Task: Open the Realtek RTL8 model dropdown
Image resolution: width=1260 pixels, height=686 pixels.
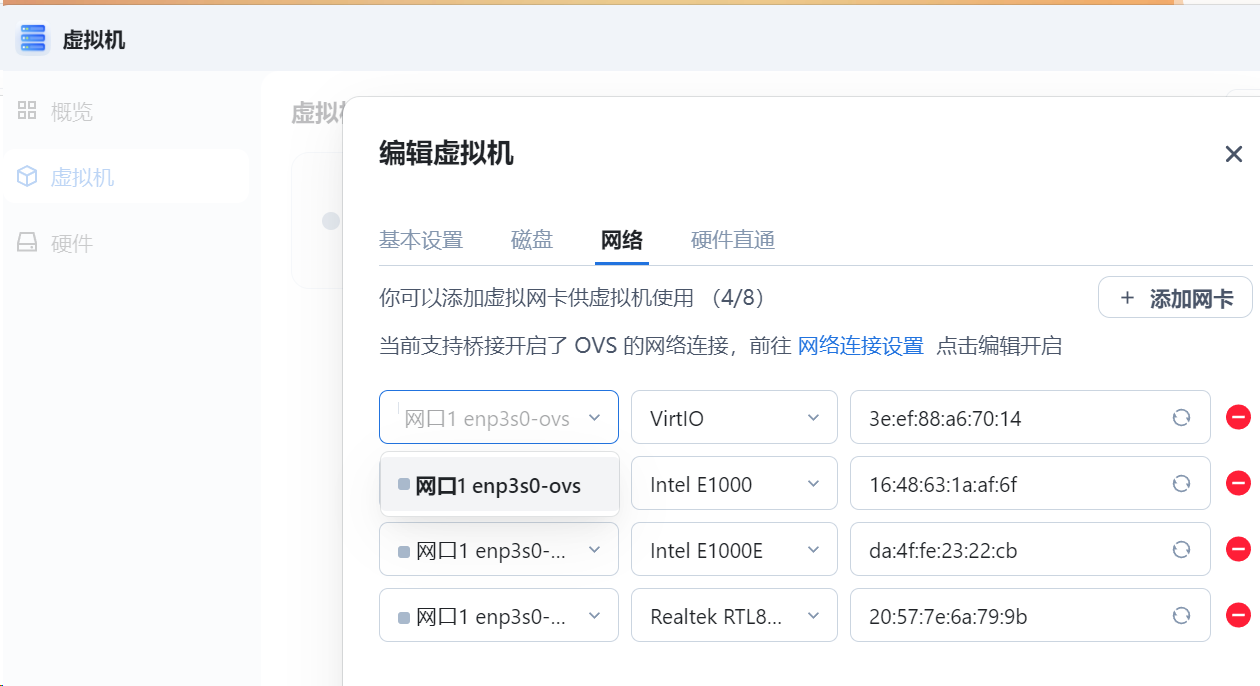Action: point(733,616)
